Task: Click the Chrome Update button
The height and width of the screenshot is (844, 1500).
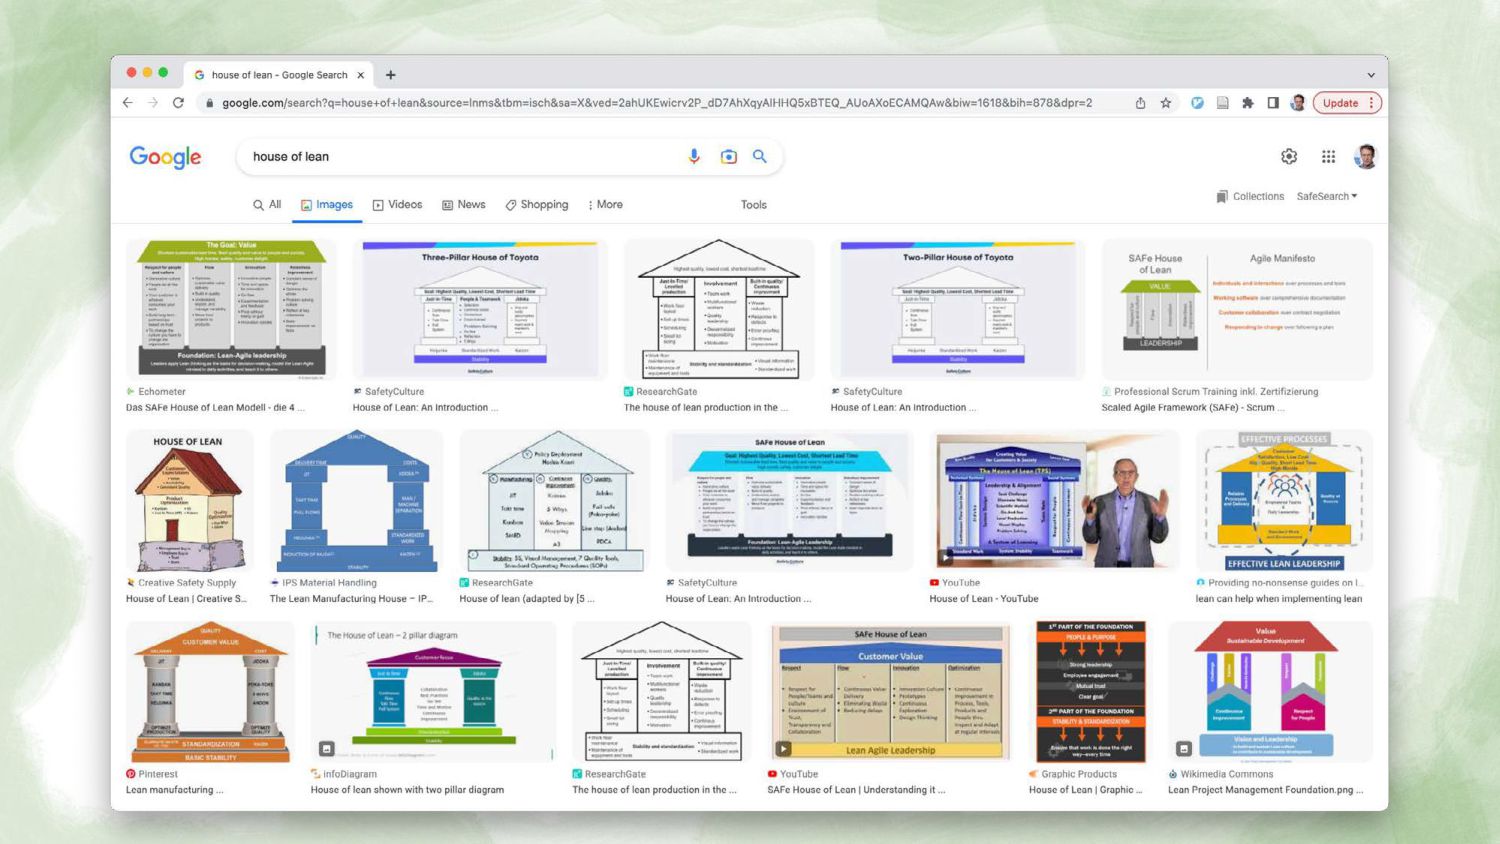Action: pos(1347,102)
